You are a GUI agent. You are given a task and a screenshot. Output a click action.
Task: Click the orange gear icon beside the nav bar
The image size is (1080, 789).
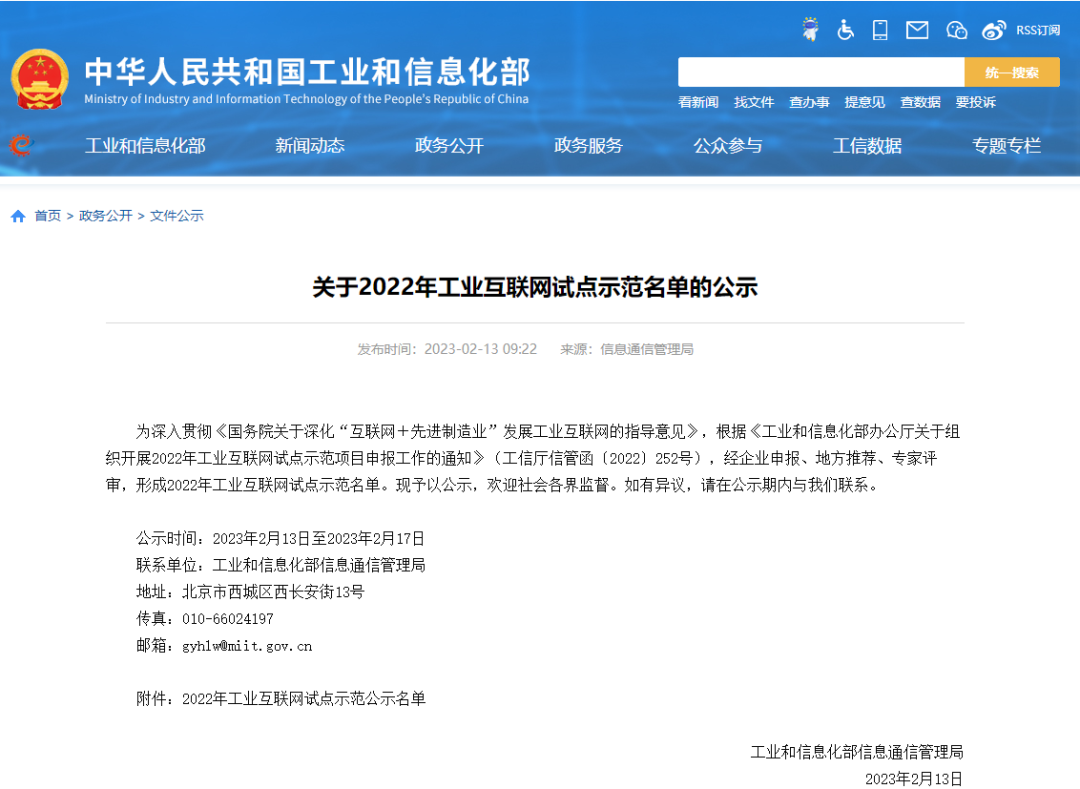click(x=21, y=145)
